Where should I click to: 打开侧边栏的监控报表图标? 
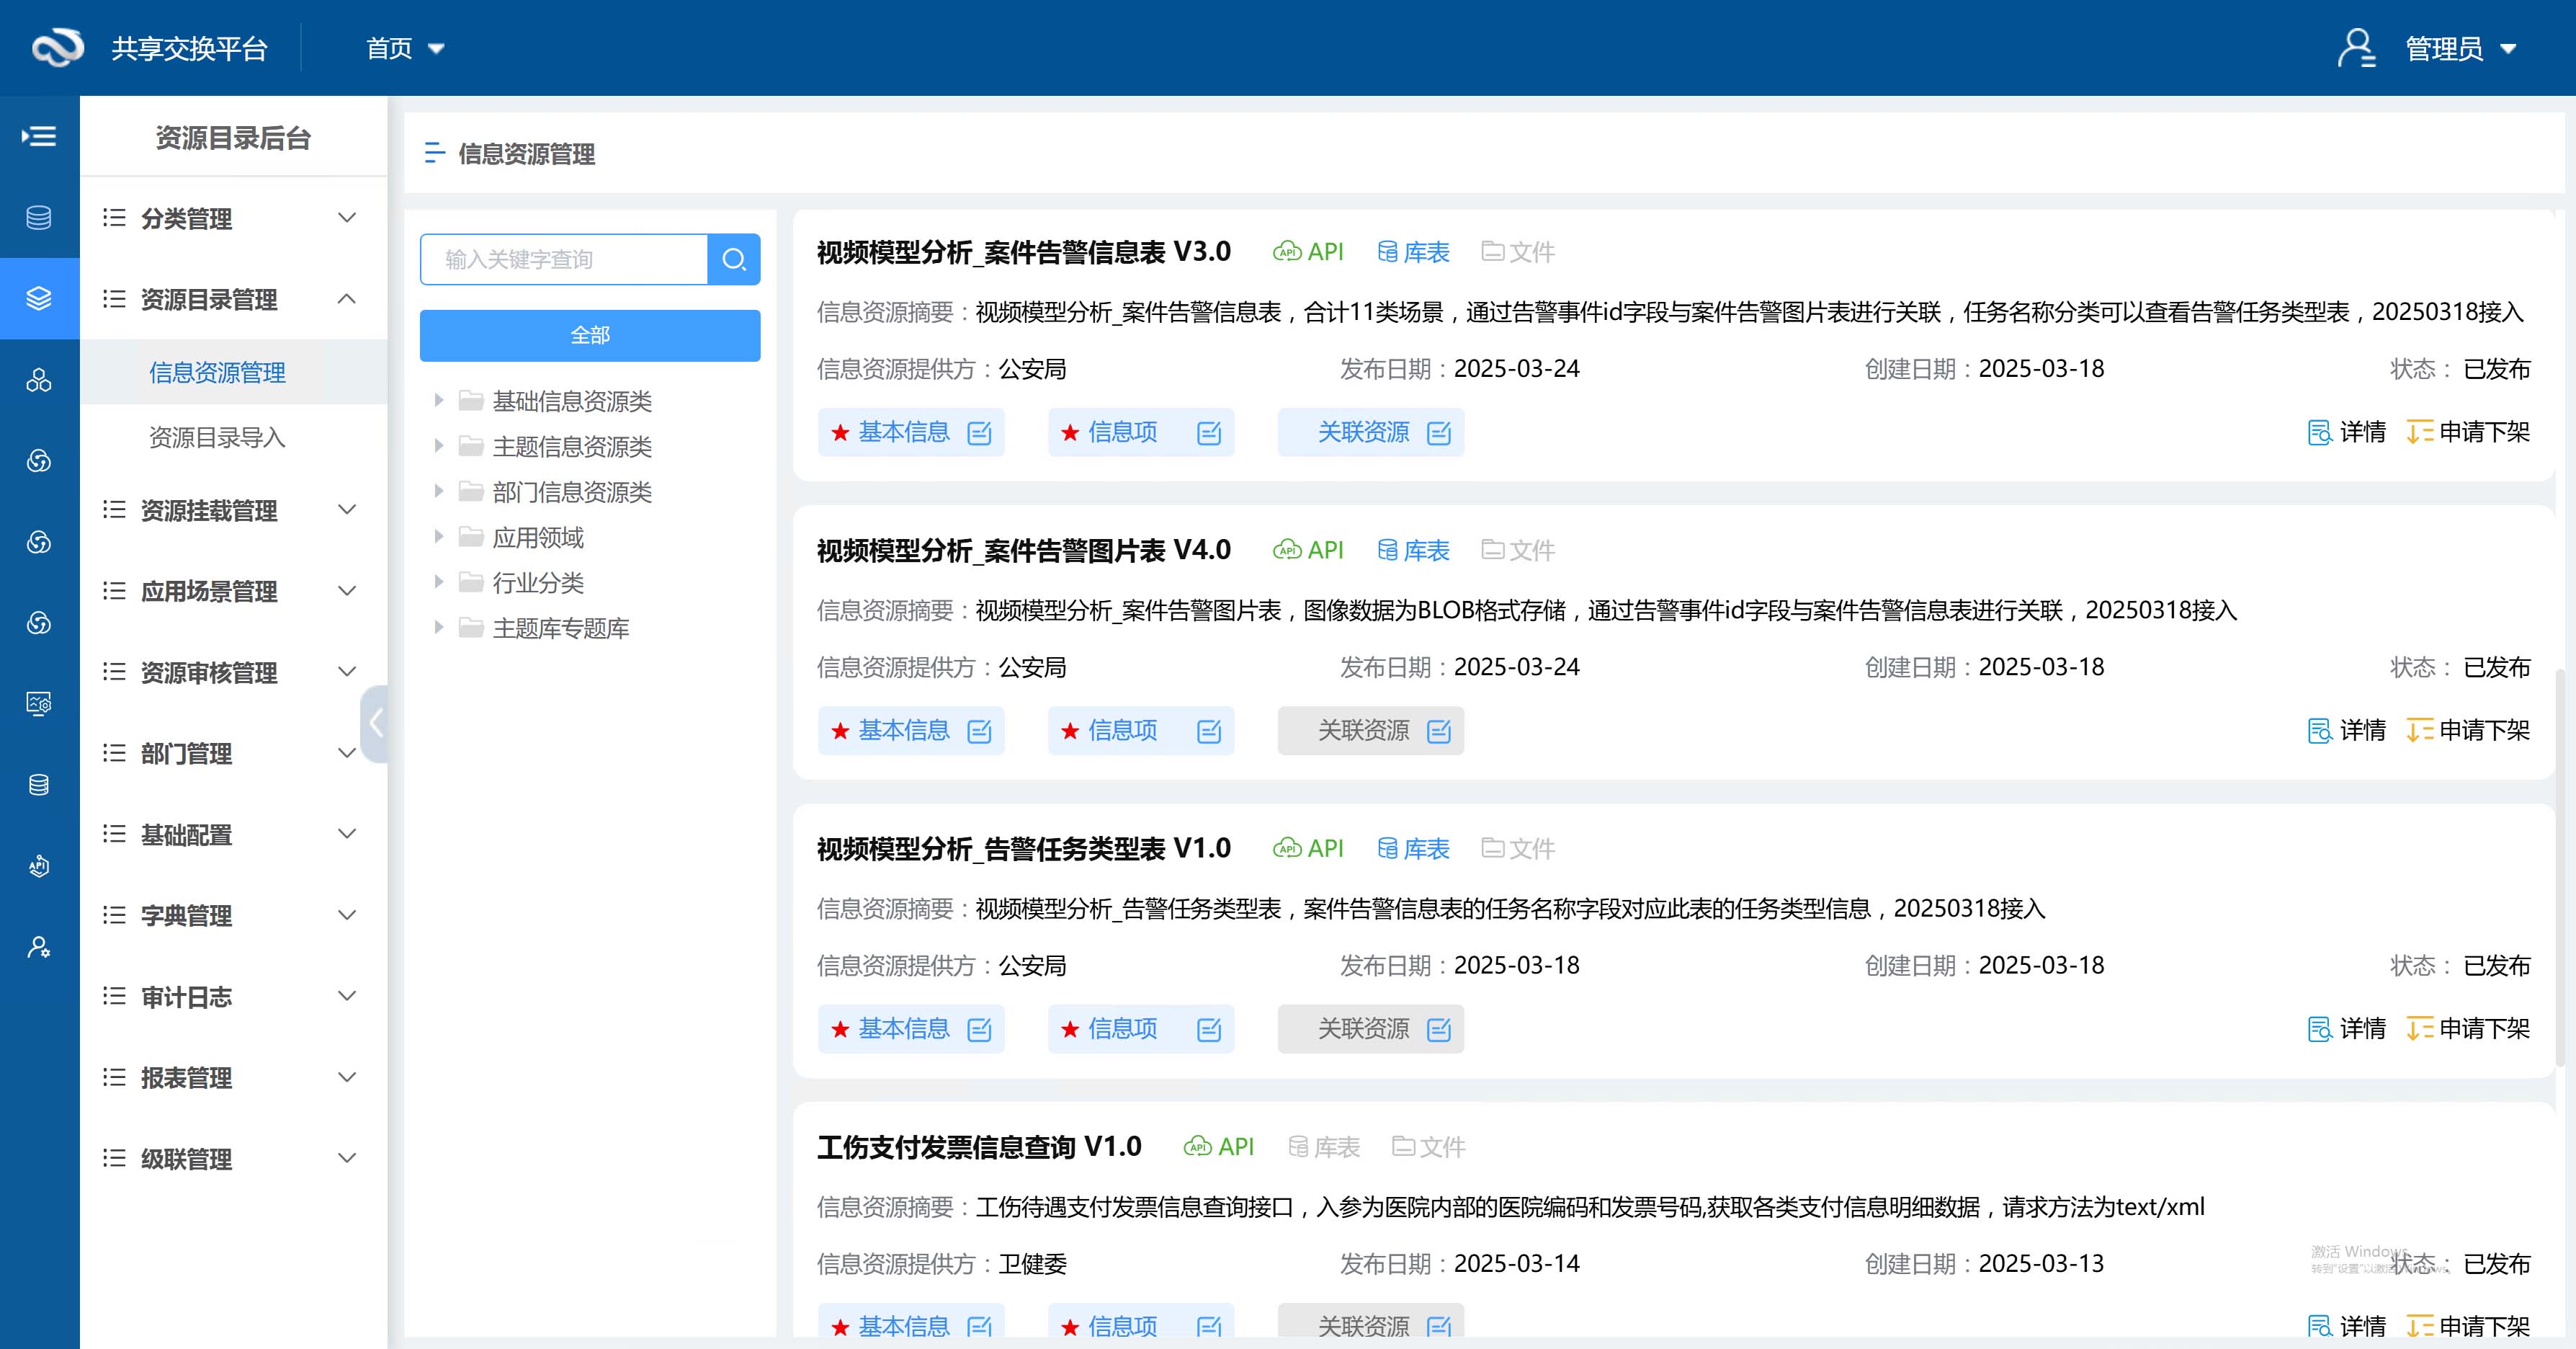39,703
